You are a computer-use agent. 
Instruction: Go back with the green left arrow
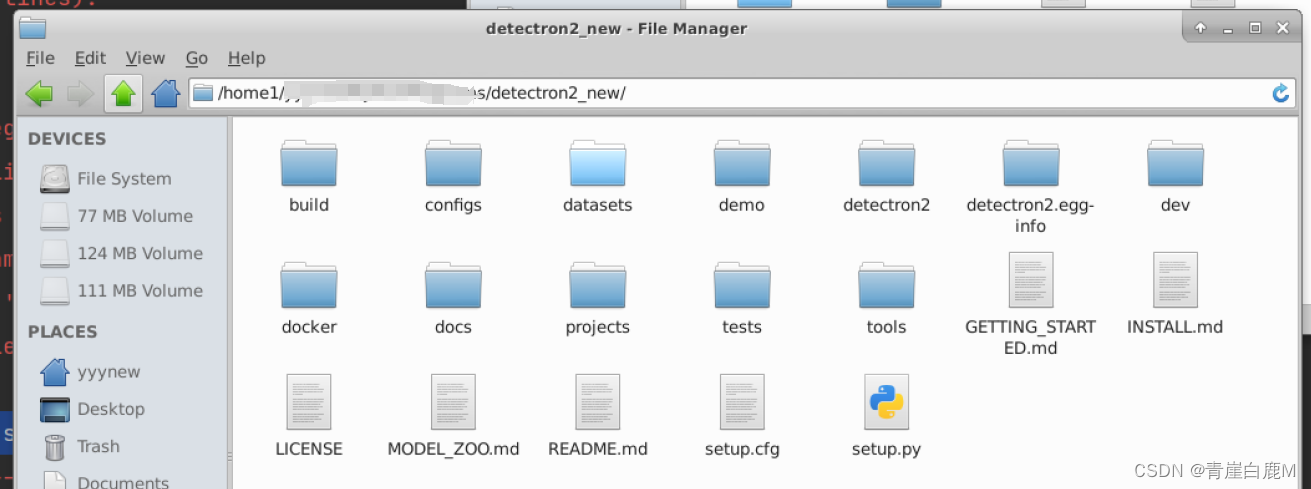click(x=39, y=94)
